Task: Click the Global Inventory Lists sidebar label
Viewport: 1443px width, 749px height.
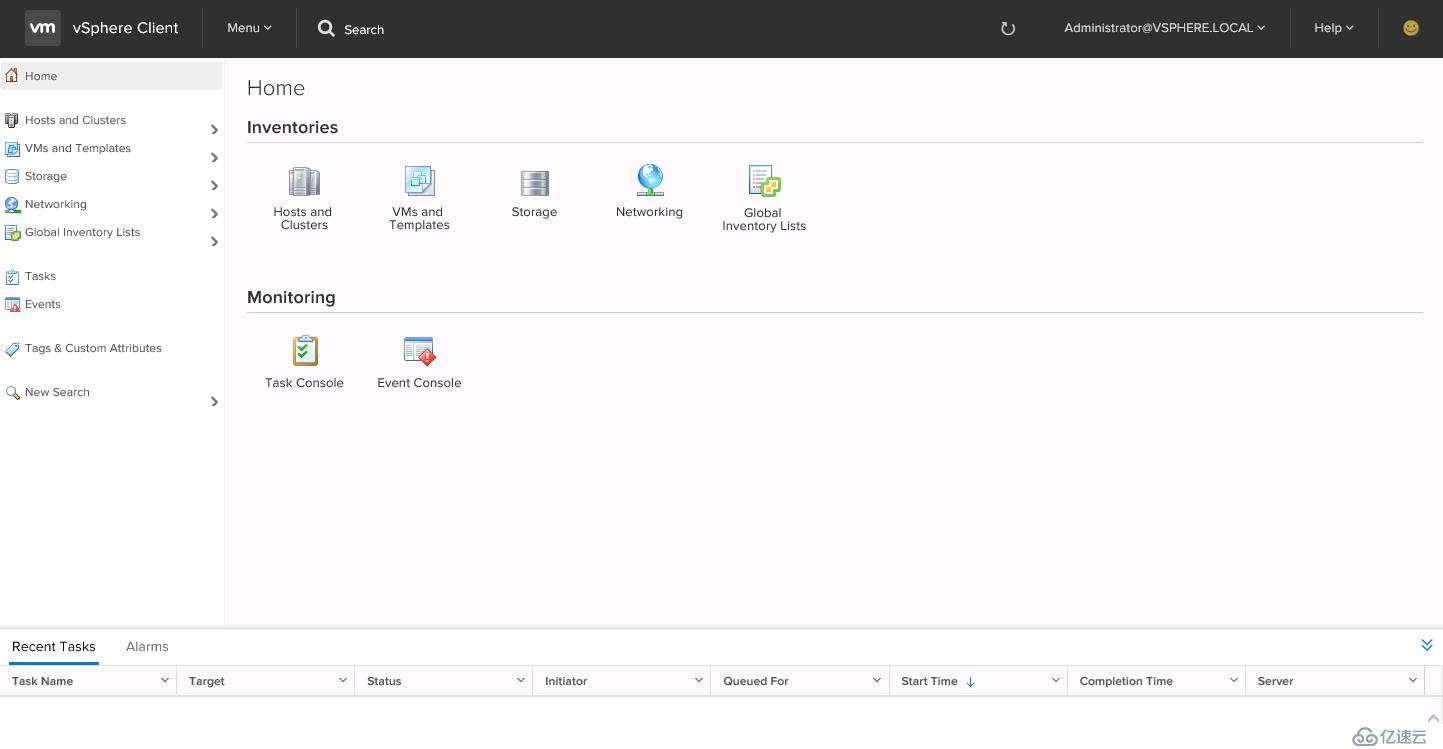Action: coord(83,232)
